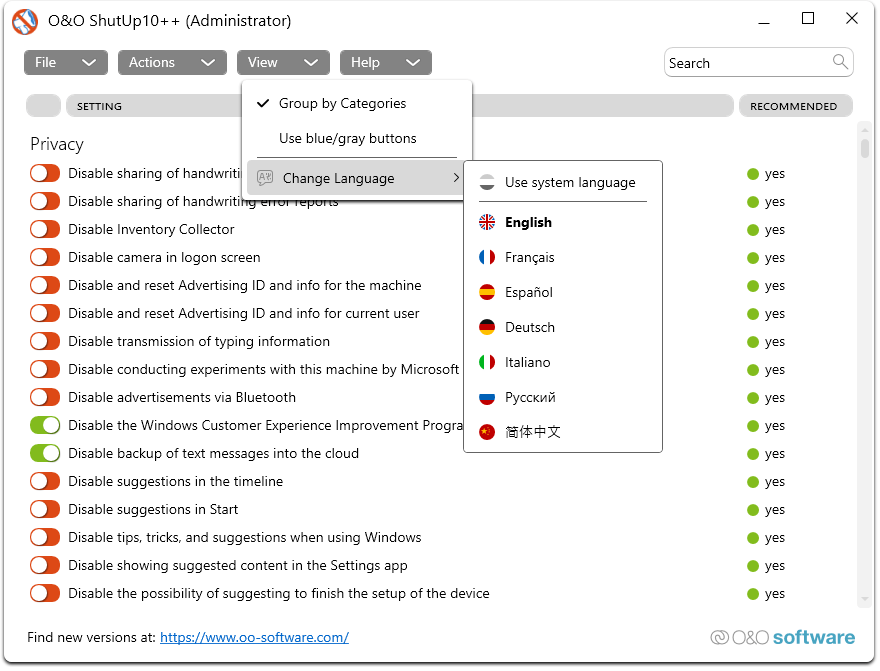880x671 pixels.
Task: Enable Disable camera in logon screen
Action: pyautogui.click(x=45, y=258)
